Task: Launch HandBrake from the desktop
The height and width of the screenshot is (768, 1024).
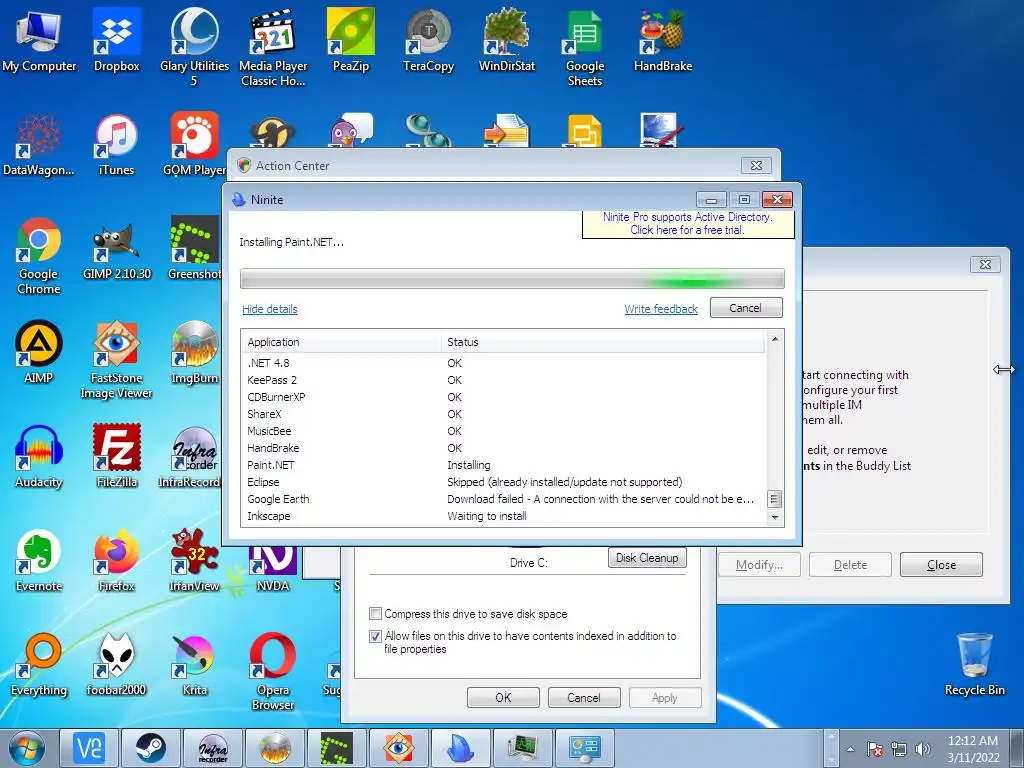Action: (663, 40)
